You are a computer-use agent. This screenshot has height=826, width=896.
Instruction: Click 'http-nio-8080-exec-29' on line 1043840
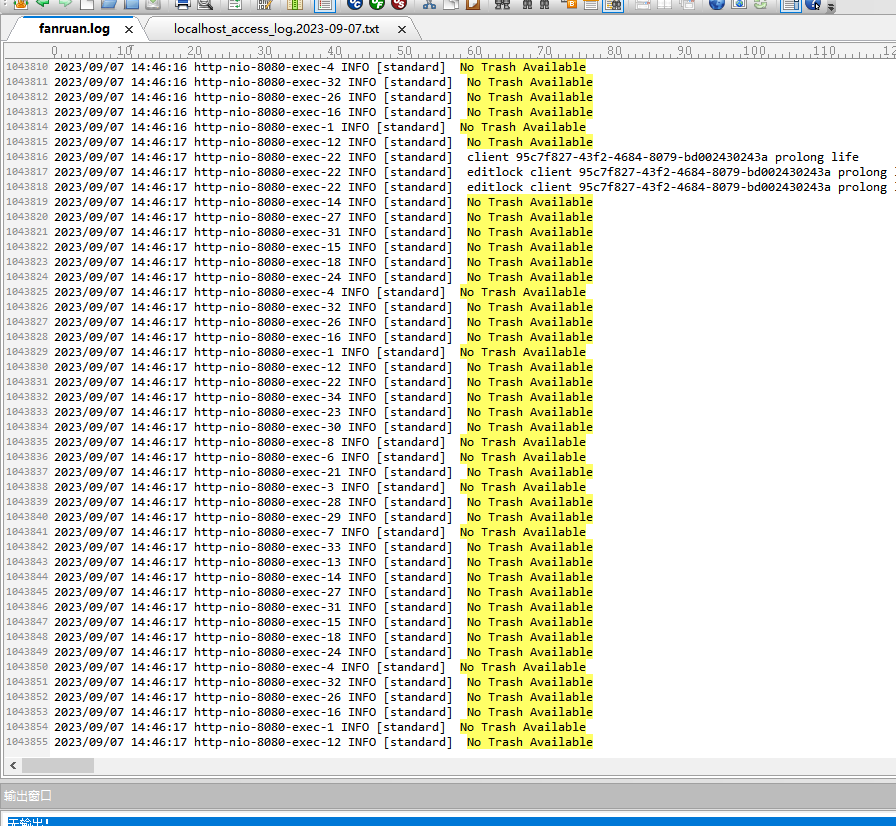coord(267,517)
